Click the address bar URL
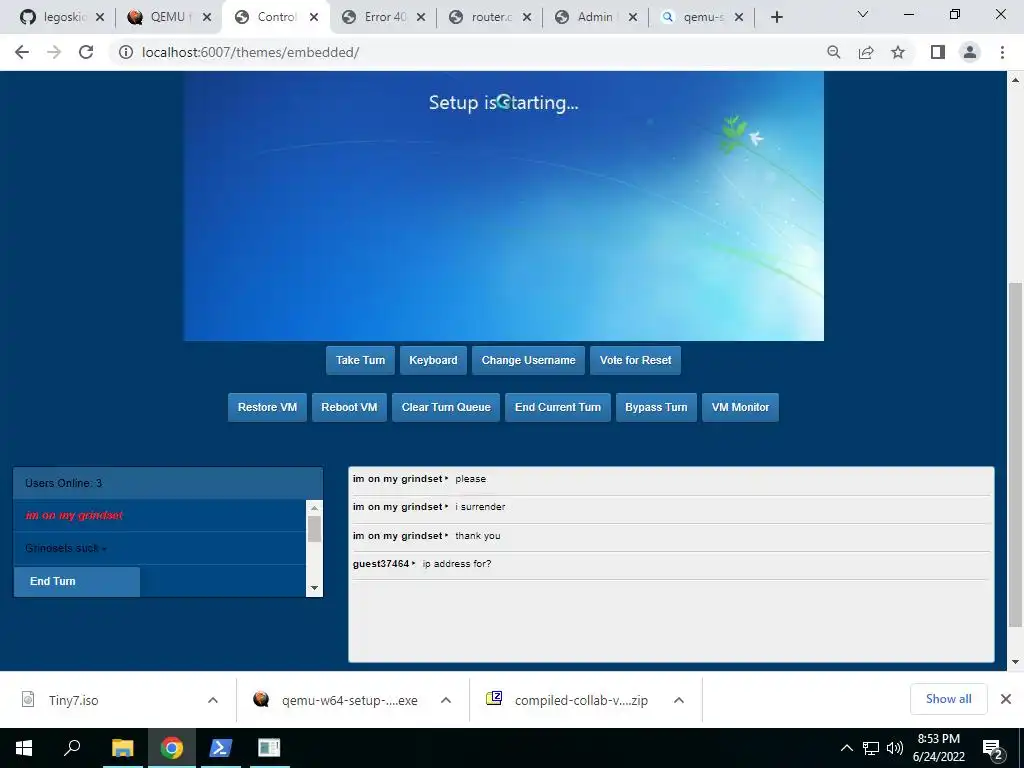Viewport: 1024px width, 768px height. click(x=251, y=52)
